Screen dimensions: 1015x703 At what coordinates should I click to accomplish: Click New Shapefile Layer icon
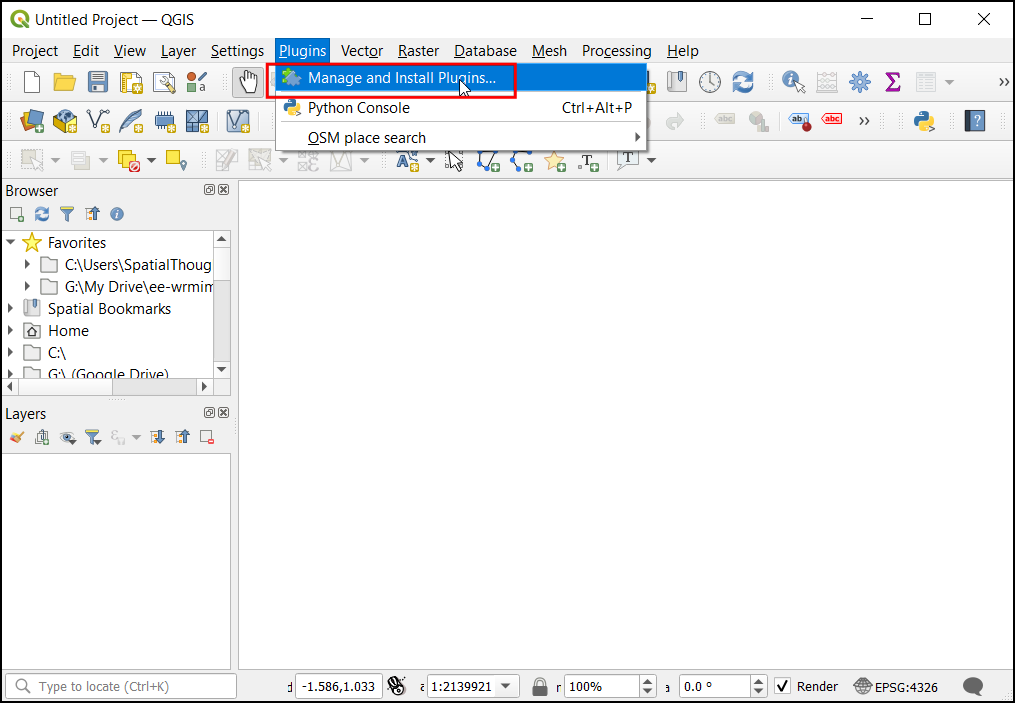(98, 121)
